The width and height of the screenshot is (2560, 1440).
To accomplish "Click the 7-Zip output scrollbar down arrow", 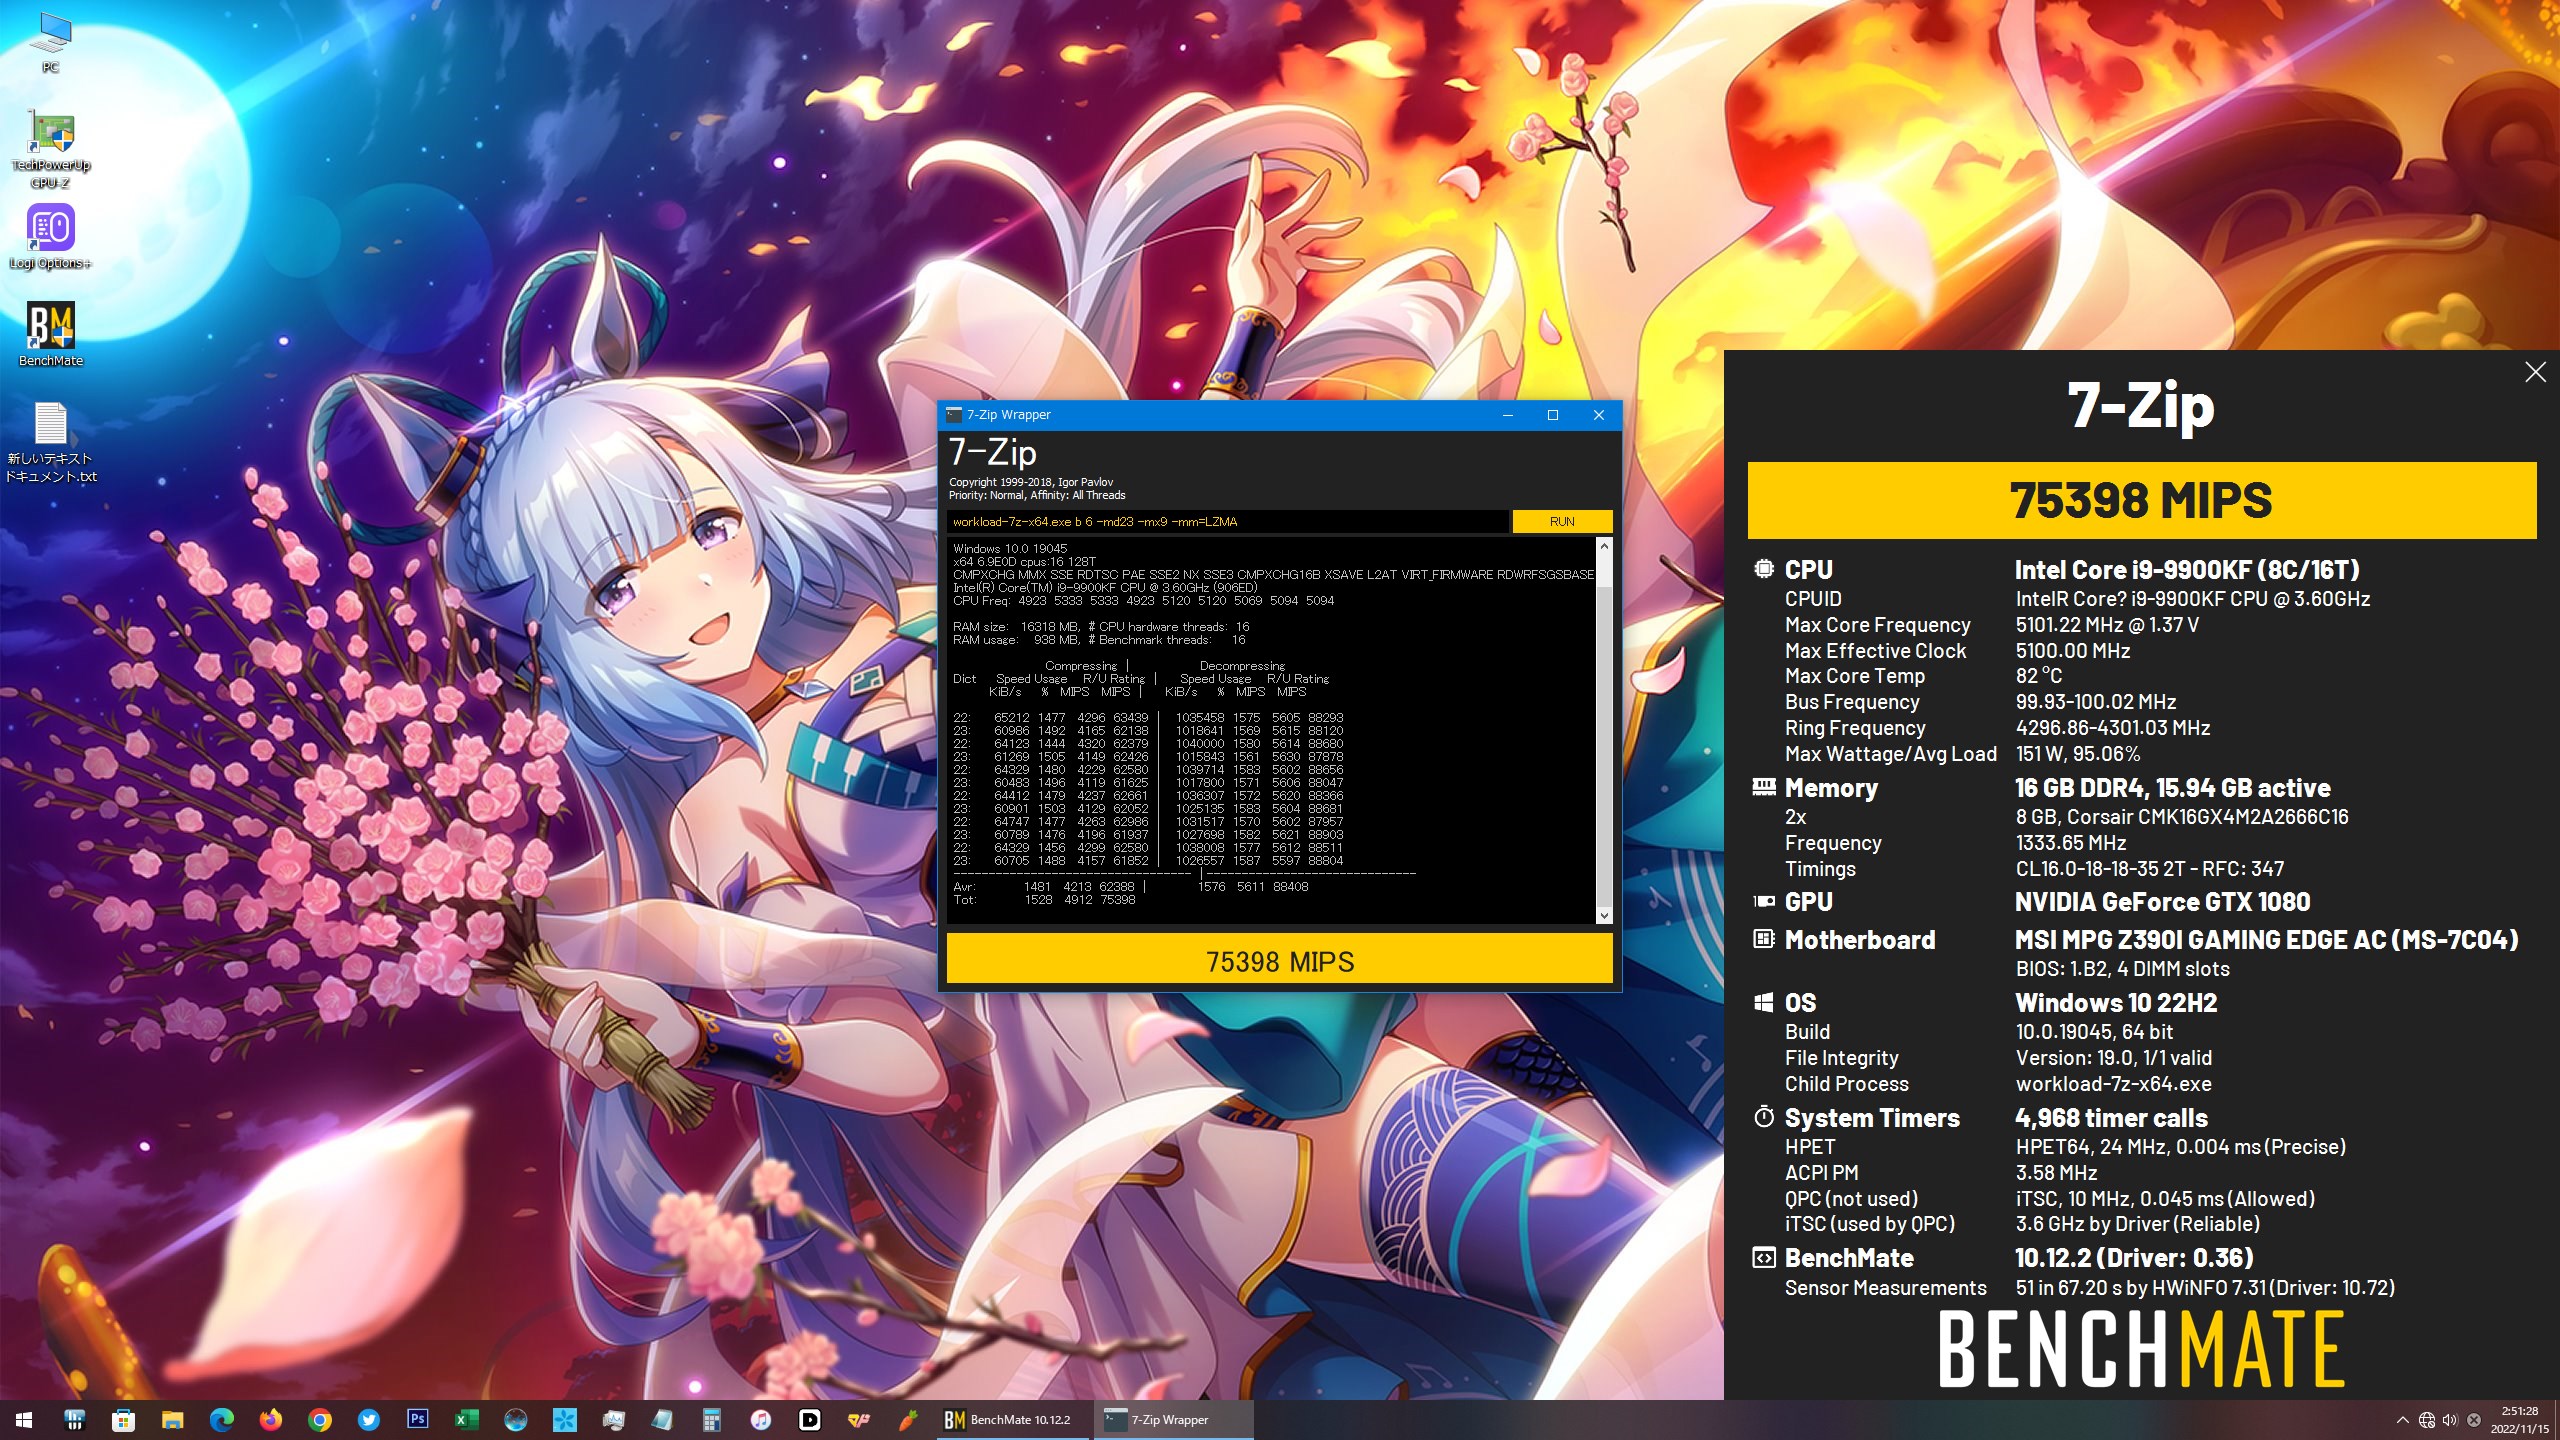I will (x=1604, y=915).
